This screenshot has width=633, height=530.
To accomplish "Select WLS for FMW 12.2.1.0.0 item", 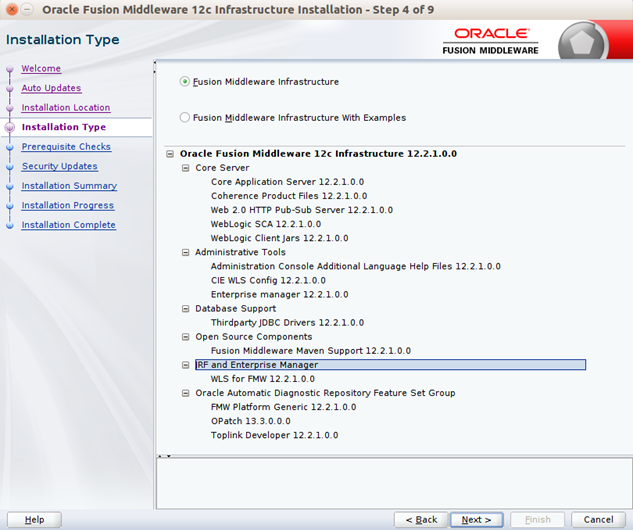I will 263,379.
